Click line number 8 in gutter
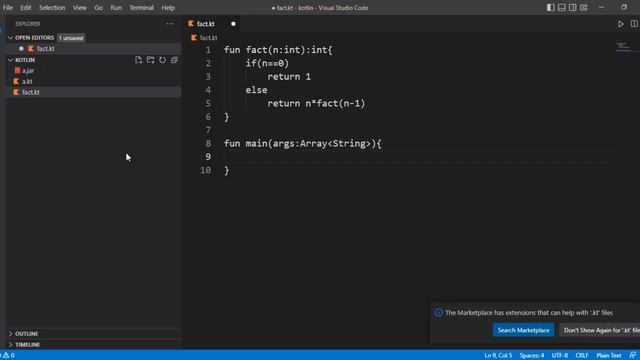 click(208, 143)
